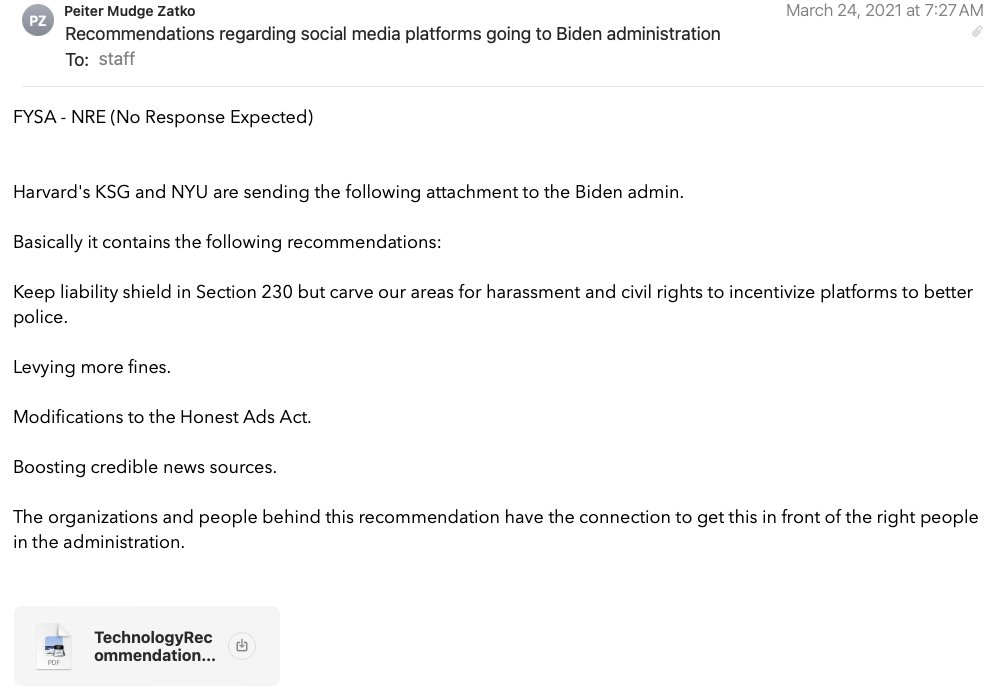Click the sentence about Harvard's KSG and NYU
This screenshot has width=1007, height=695.
pyautogui.click(x=348, y=192)
